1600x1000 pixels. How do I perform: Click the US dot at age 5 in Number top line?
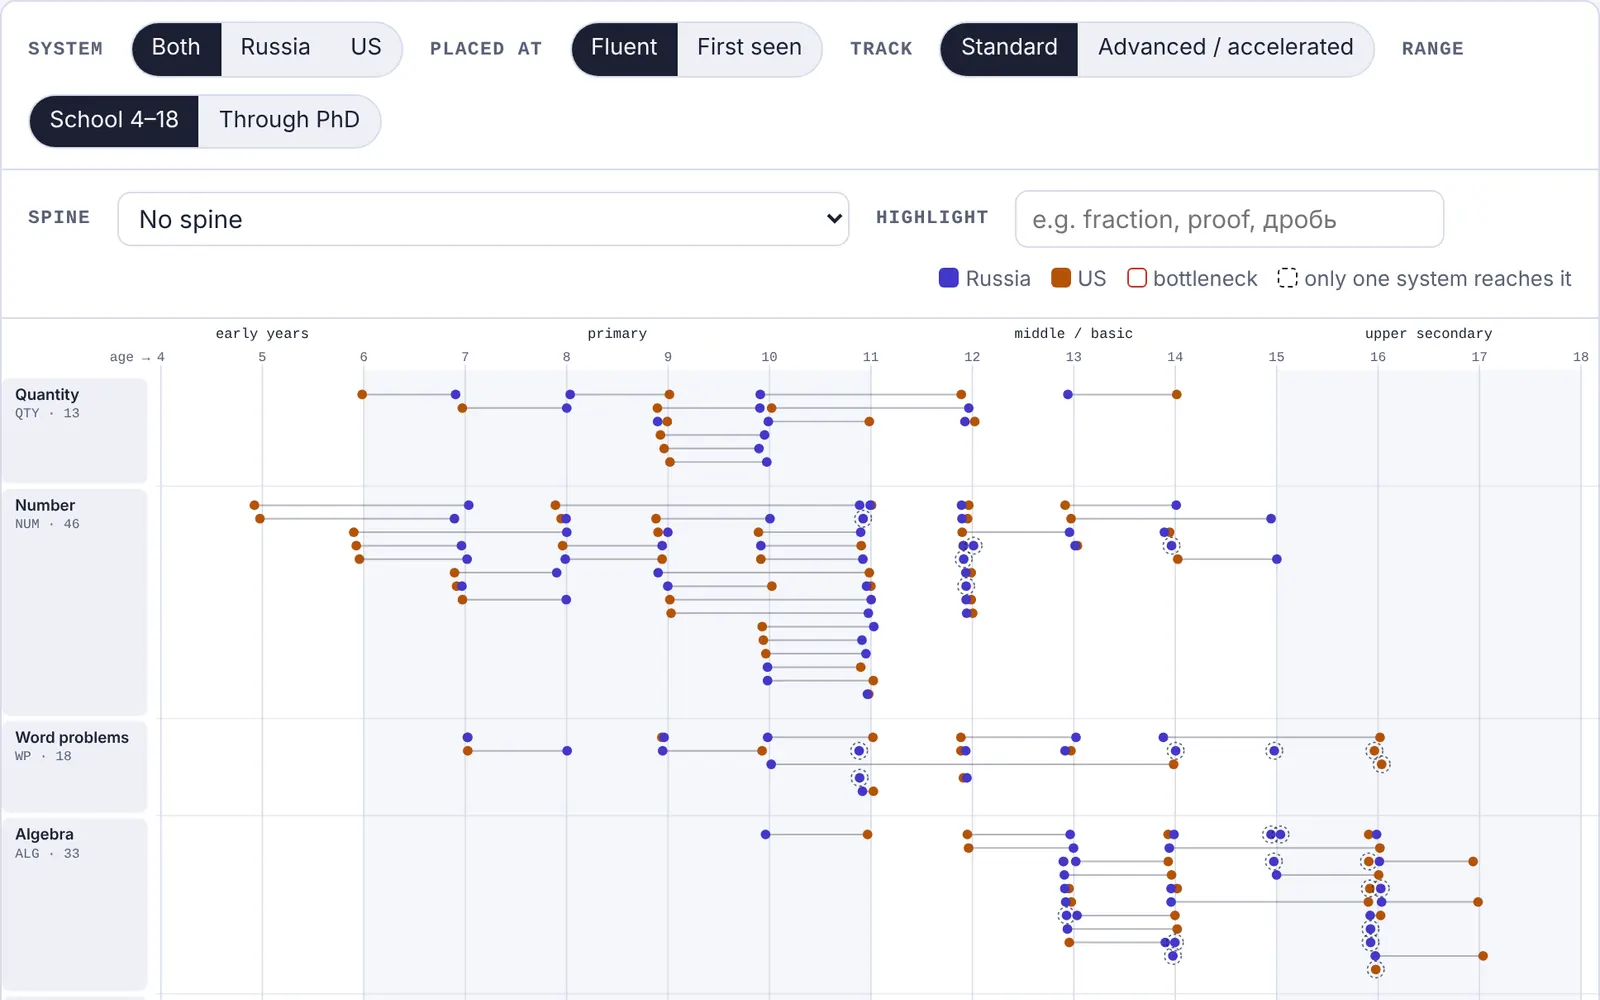[x=255, y=505]
